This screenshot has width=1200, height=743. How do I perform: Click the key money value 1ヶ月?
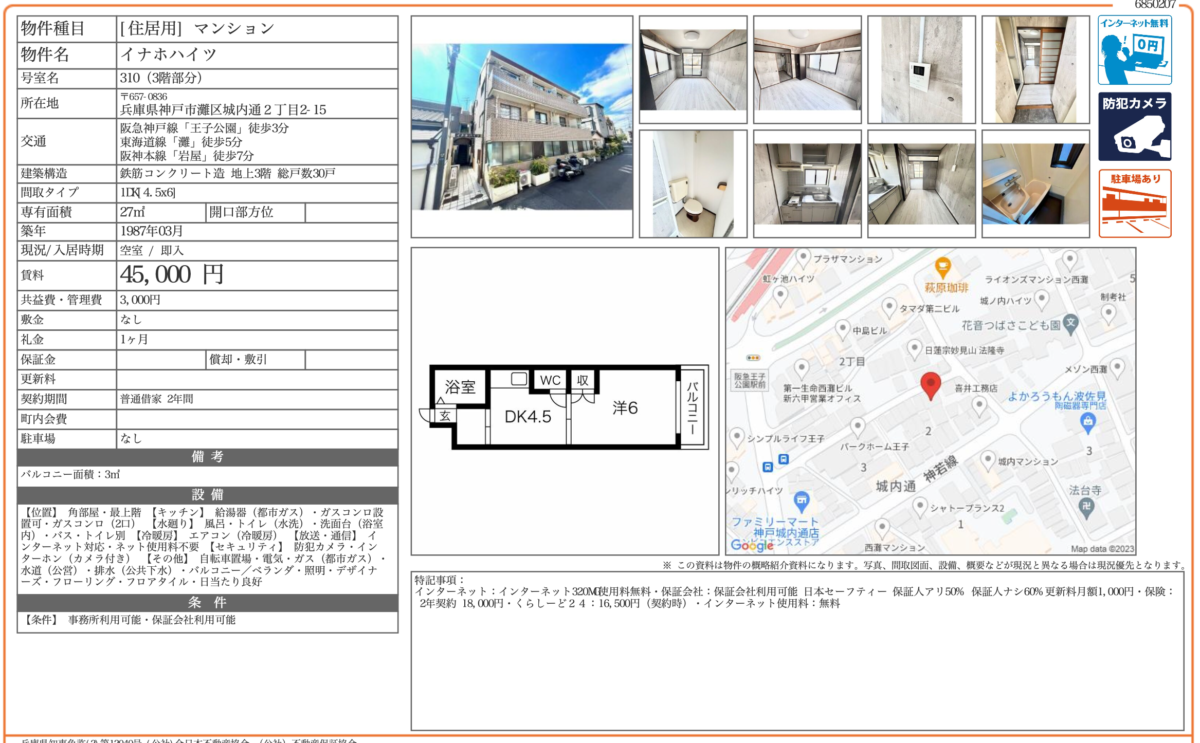click(133, 339)
